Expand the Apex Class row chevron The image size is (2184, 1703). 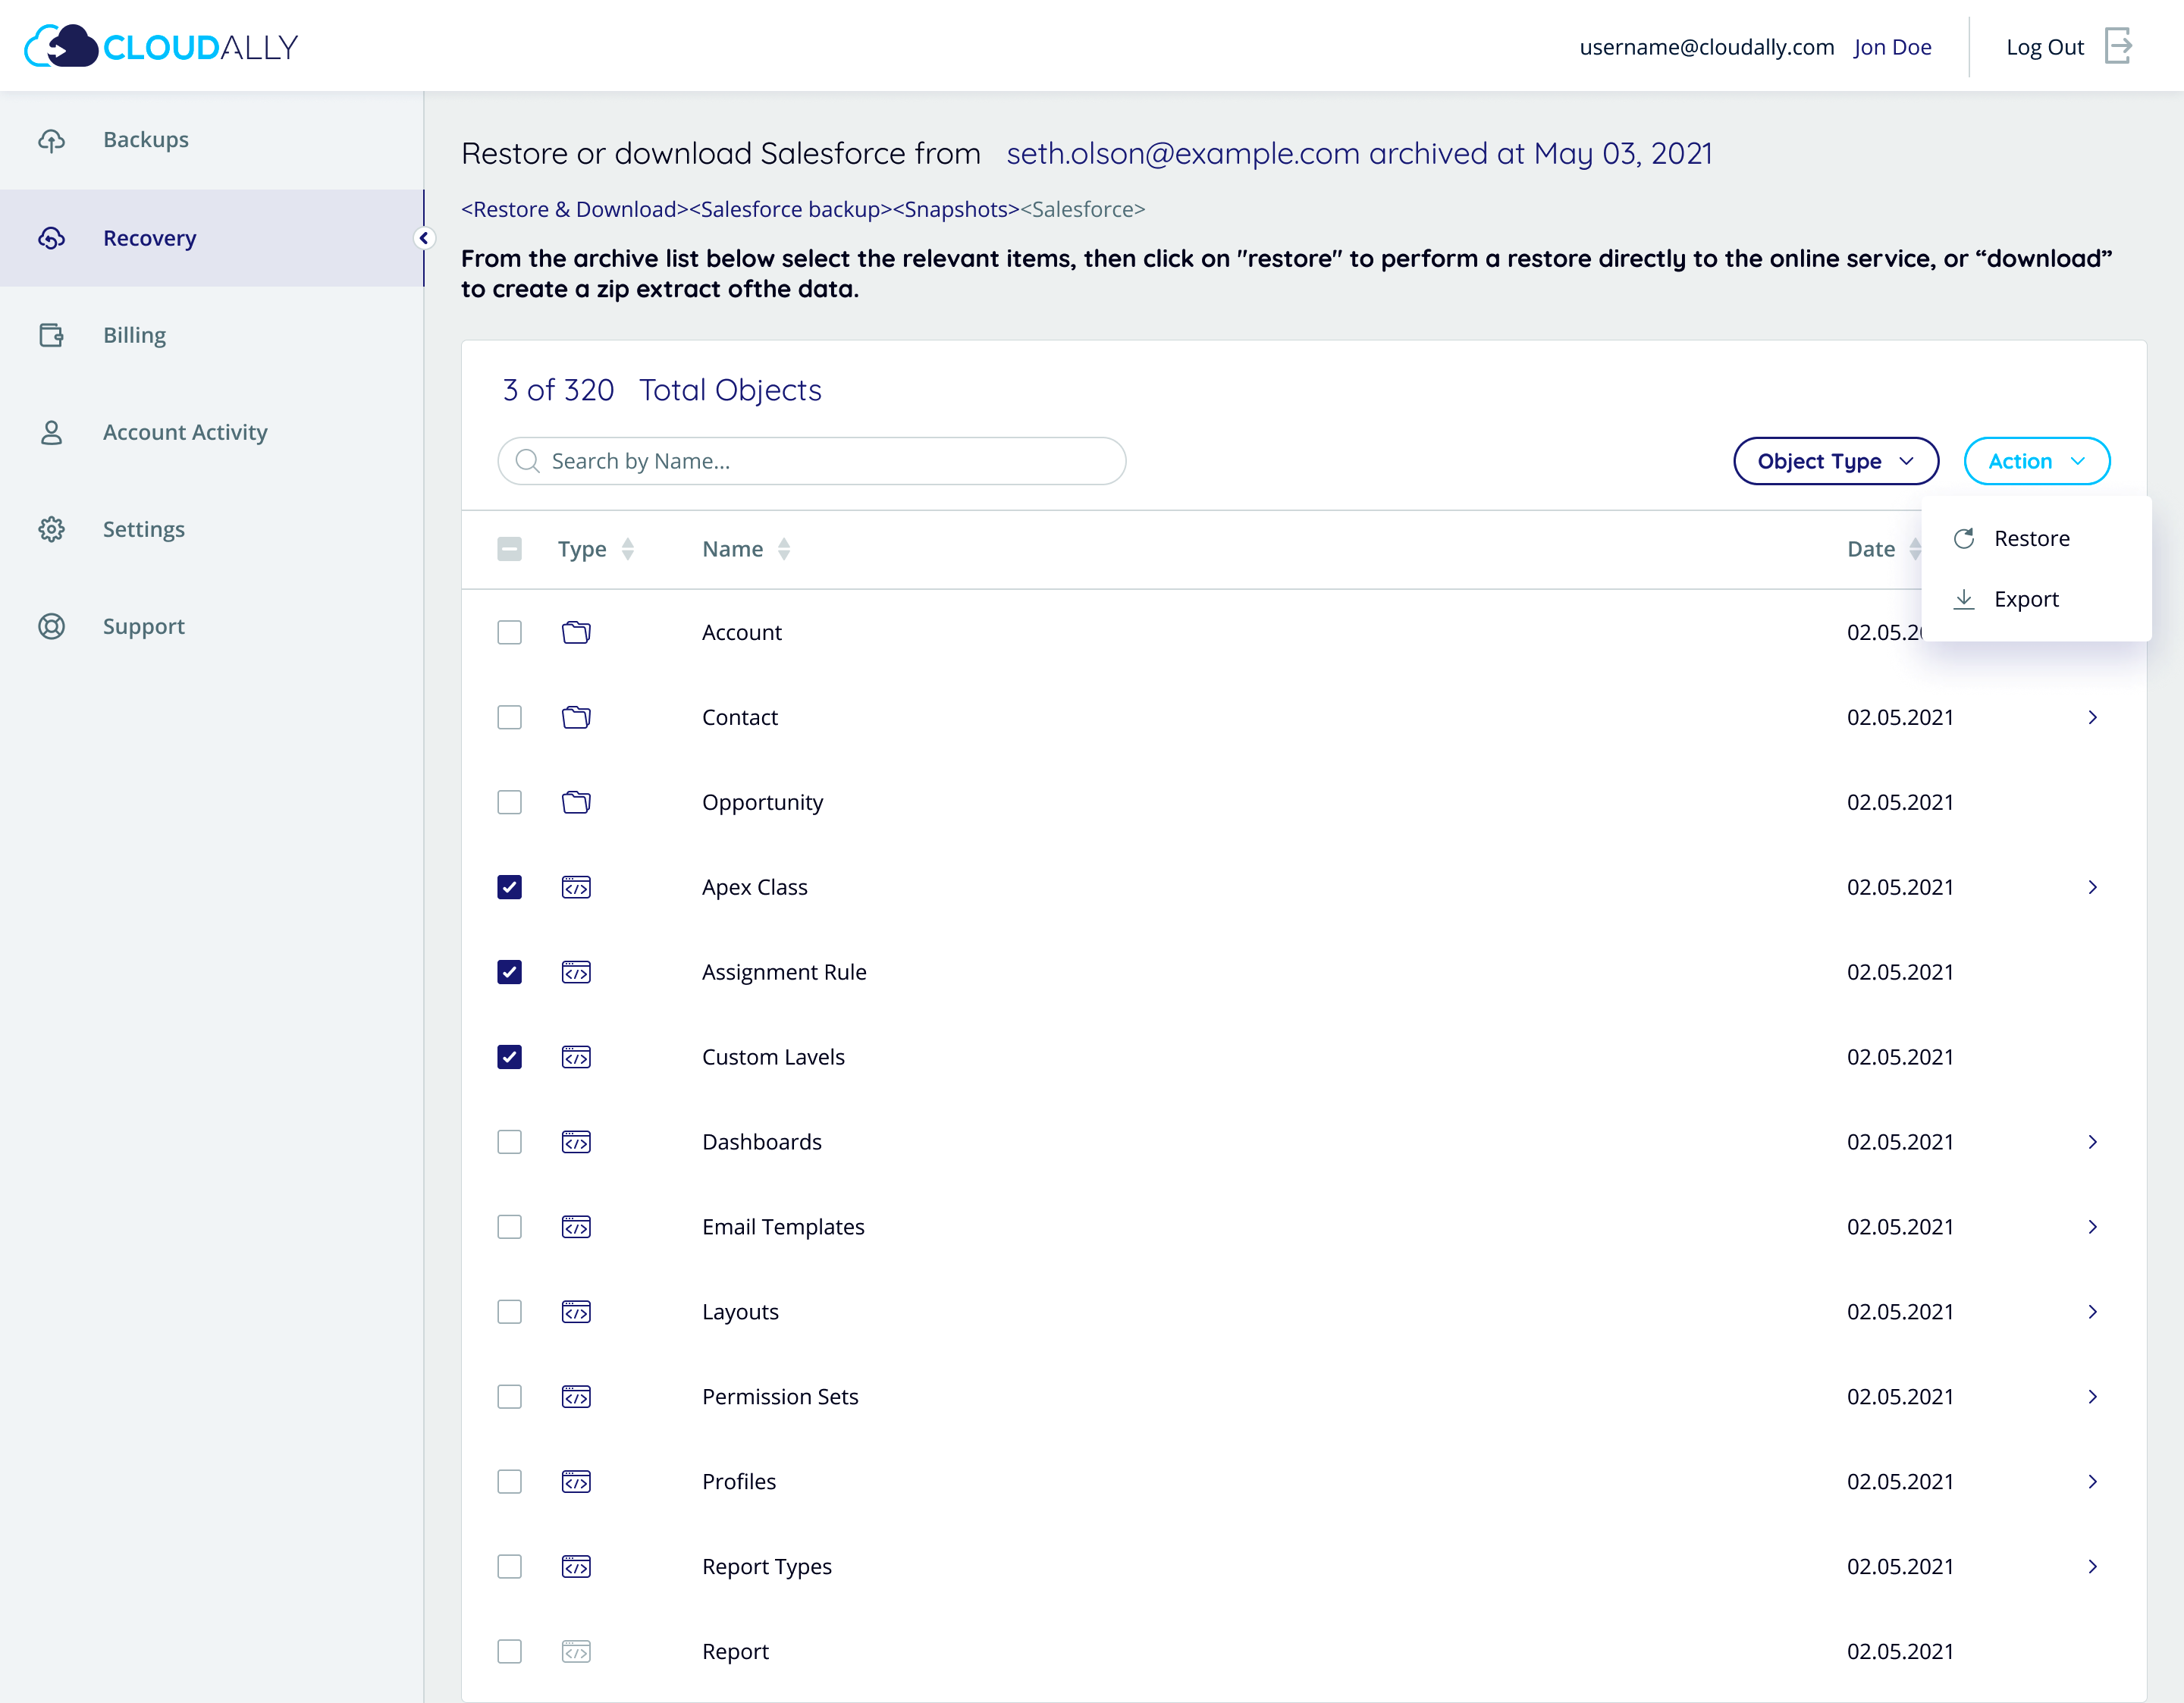(2092, 887)
